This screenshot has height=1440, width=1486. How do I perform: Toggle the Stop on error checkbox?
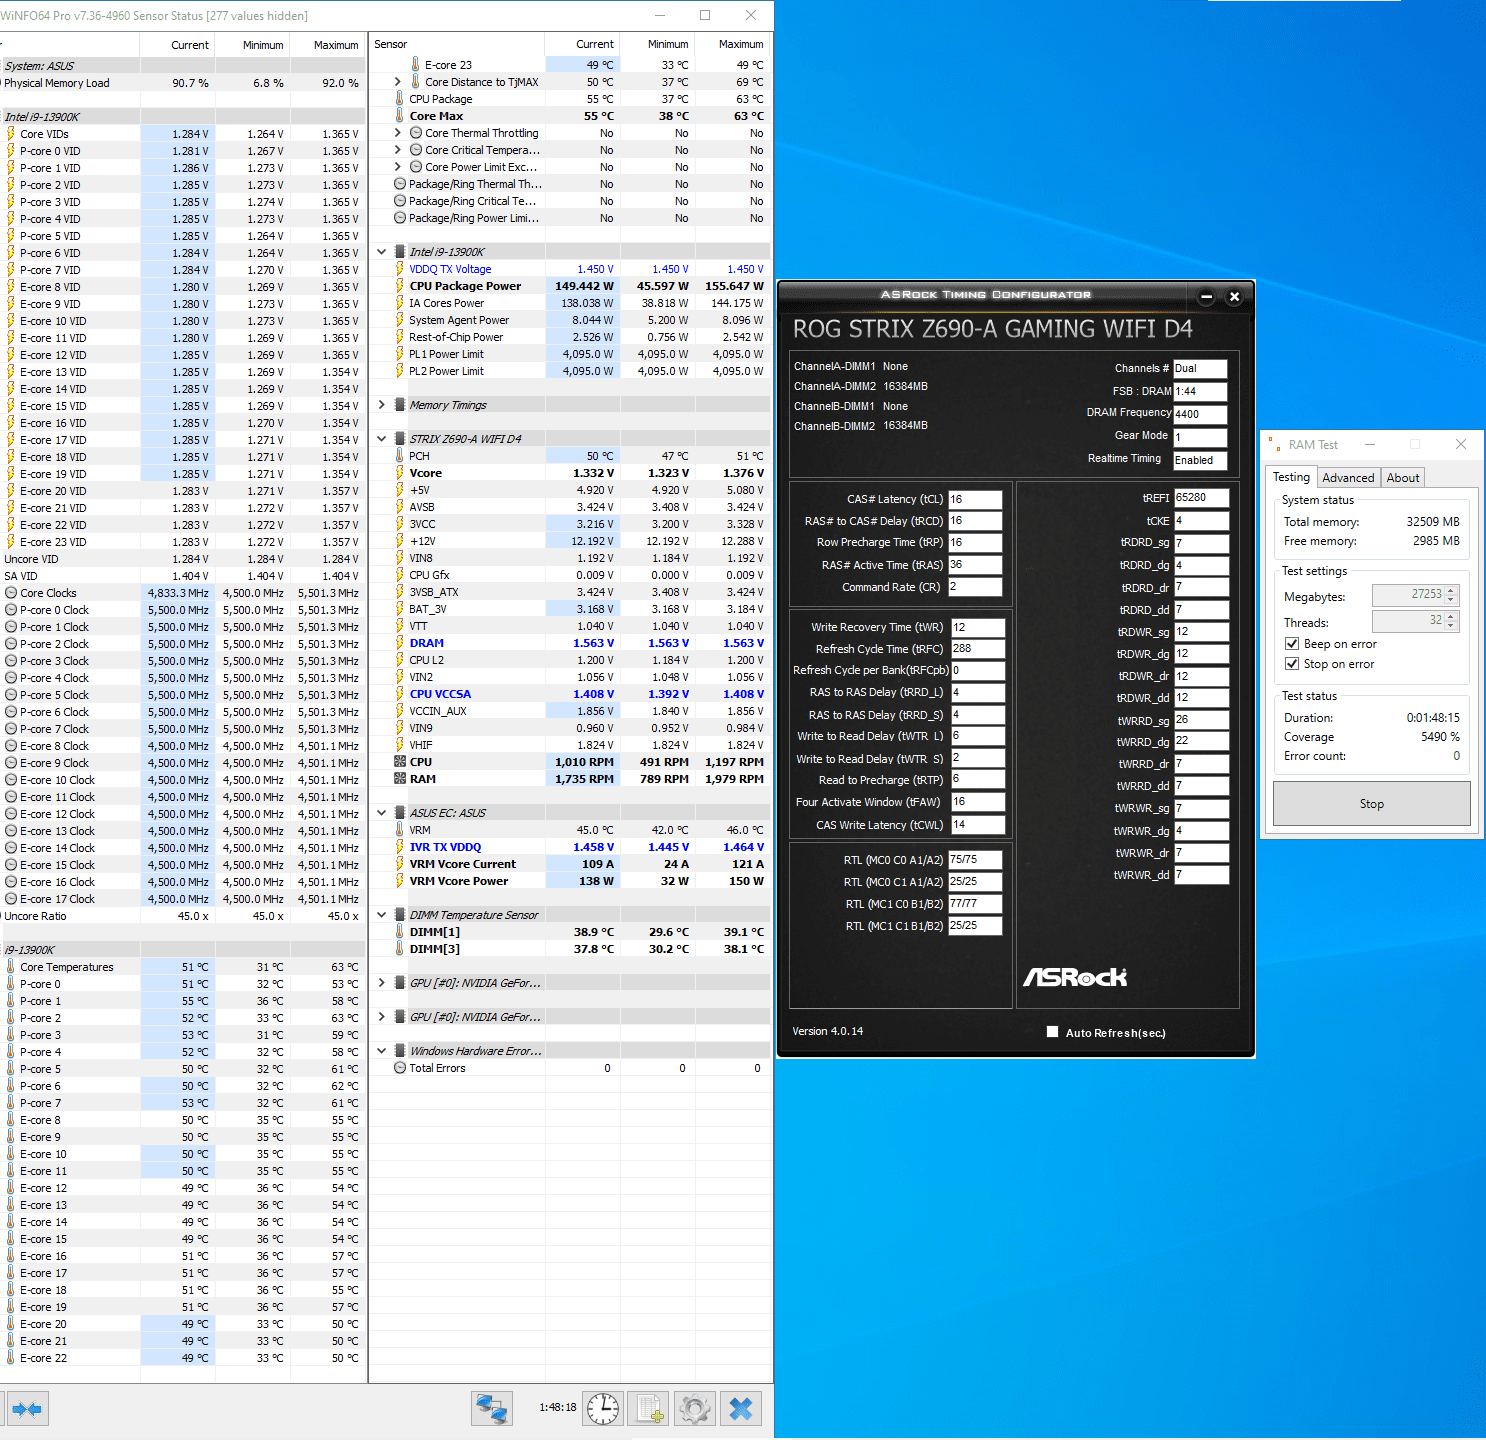[x=1292, y=664]
